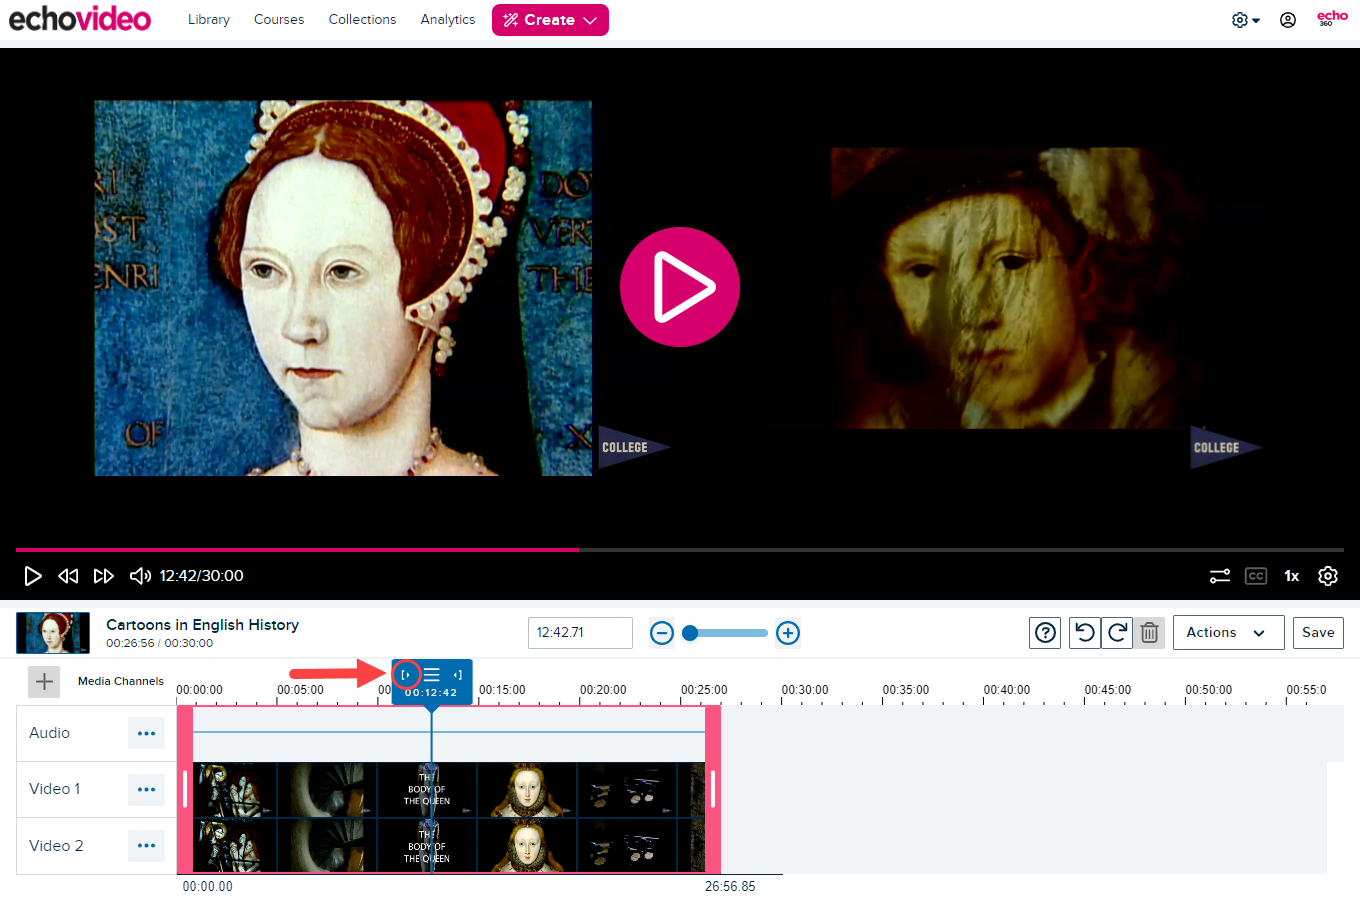Click the trim-left bracket icon on playhead
Image resolution: width=1360 pixels, height=921 pixels.
click(406, 674)
